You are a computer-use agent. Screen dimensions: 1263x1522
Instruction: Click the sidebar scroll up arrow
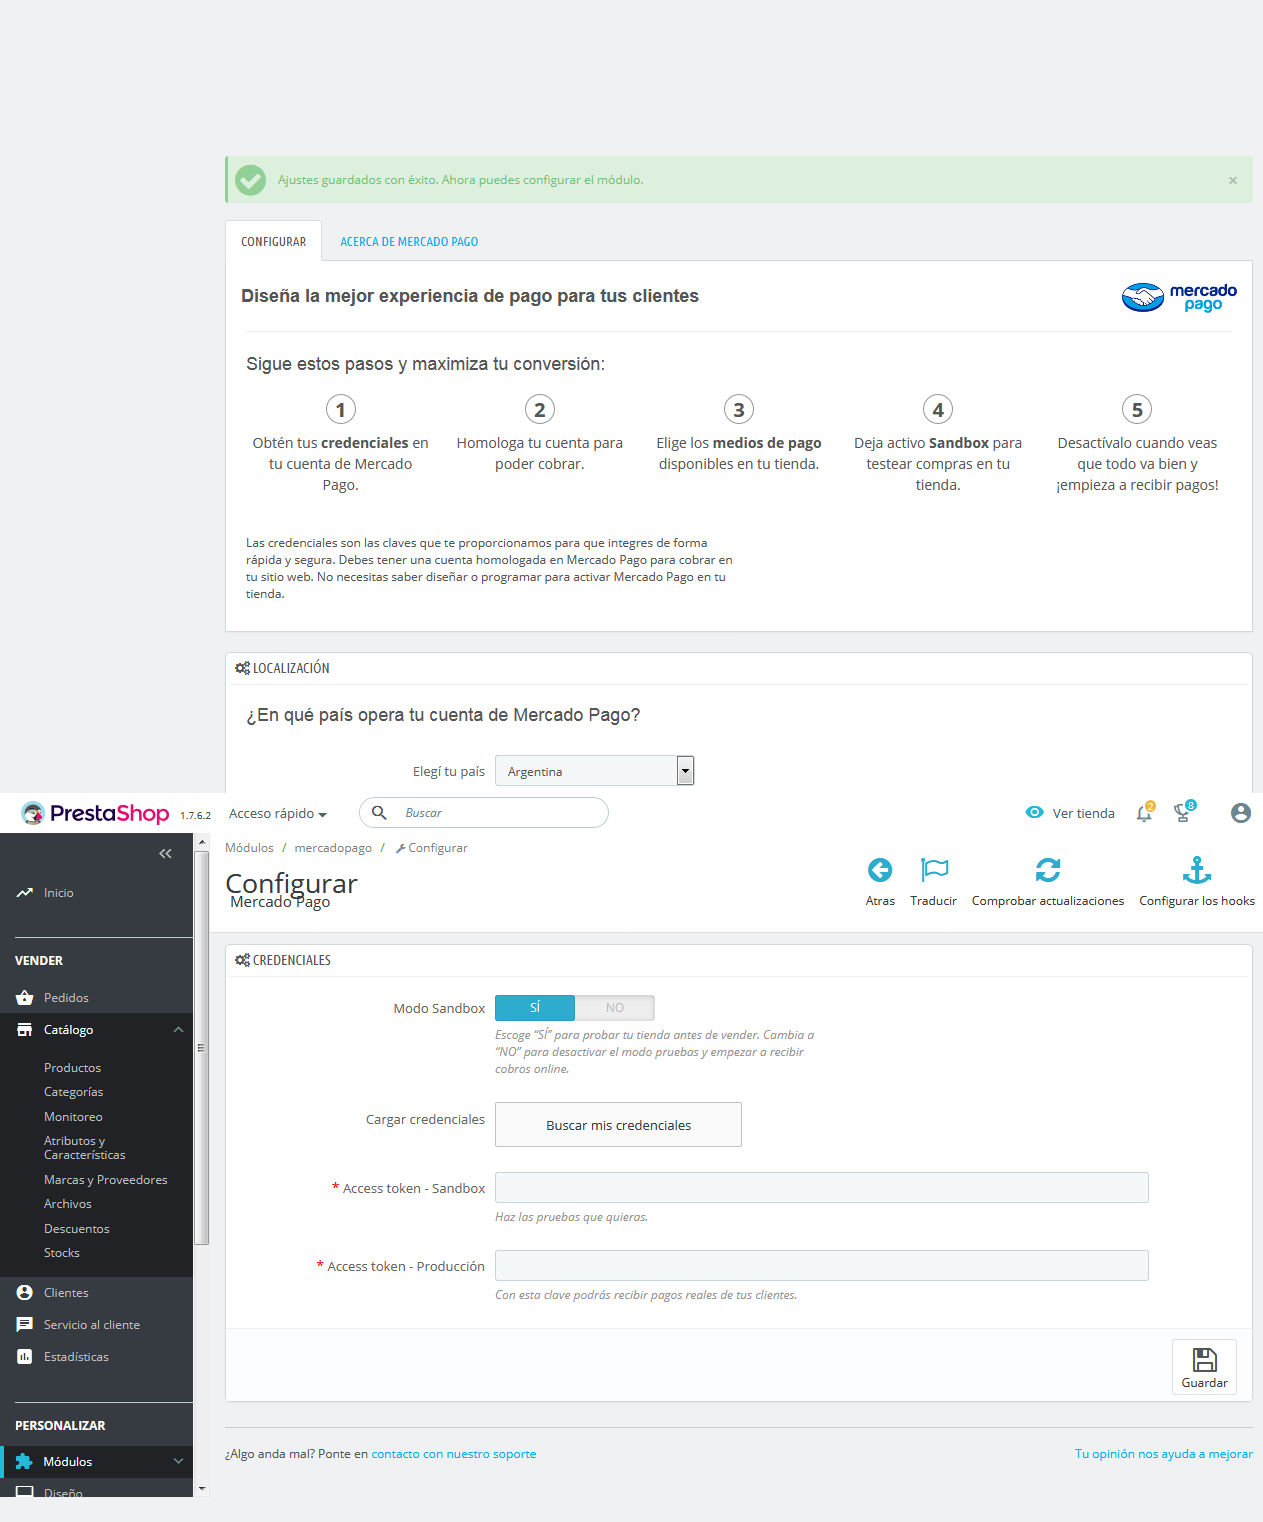[202, 842]
